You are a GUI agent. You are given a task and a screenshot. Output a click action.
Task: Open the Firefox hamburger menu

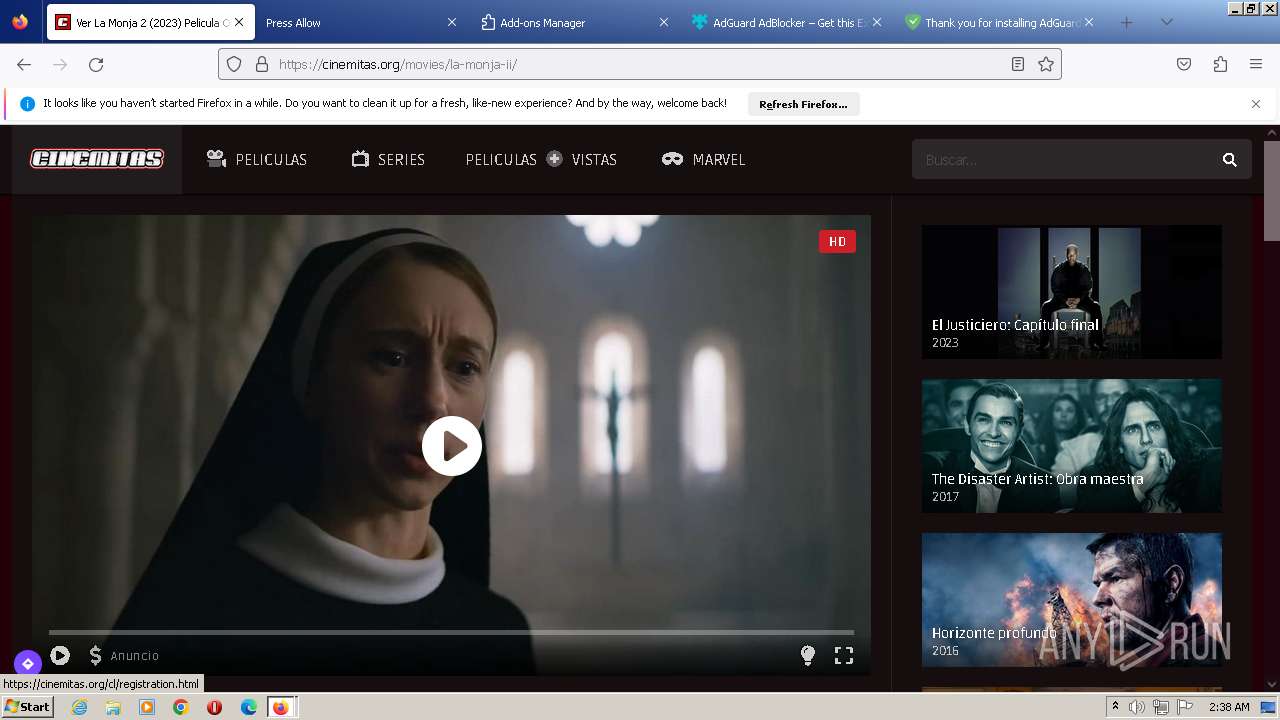pos(1256,64)
